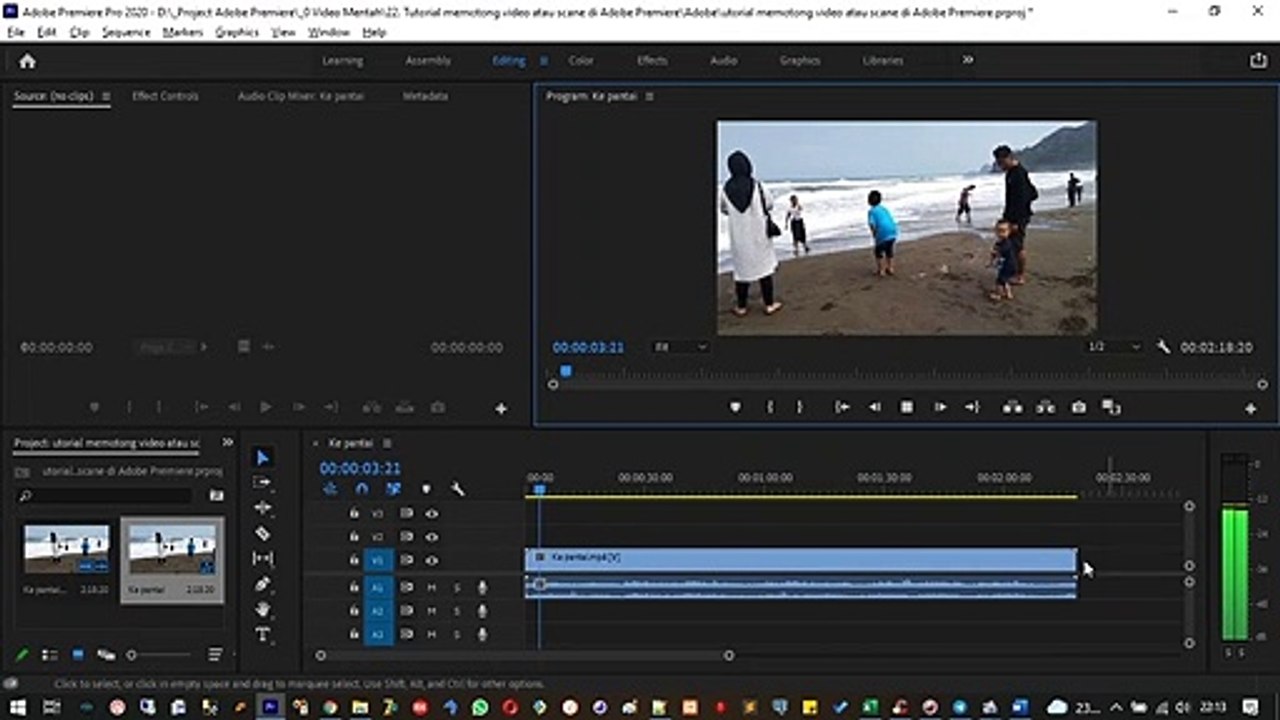Switch Project panel to freeform view
1280x720 pixels.
105,655
